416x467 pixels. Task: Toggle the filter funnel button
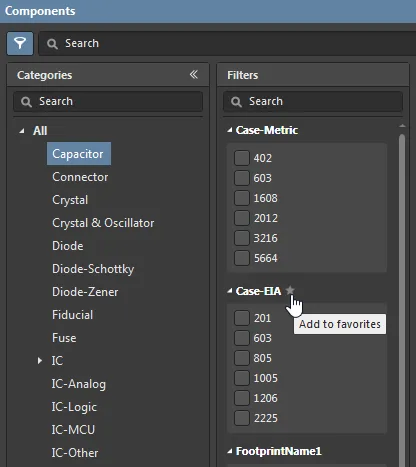[20, 43]
